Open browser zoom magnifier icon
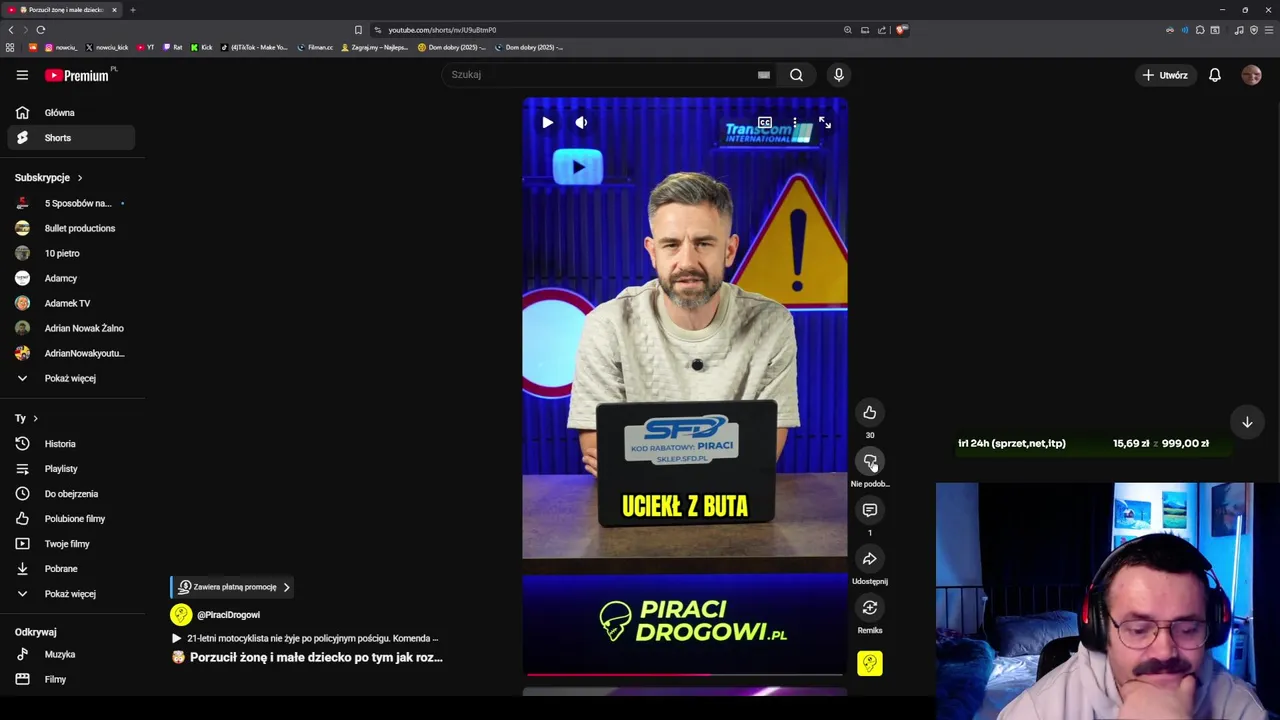The image size is (1280, 720). click(848, 30)
